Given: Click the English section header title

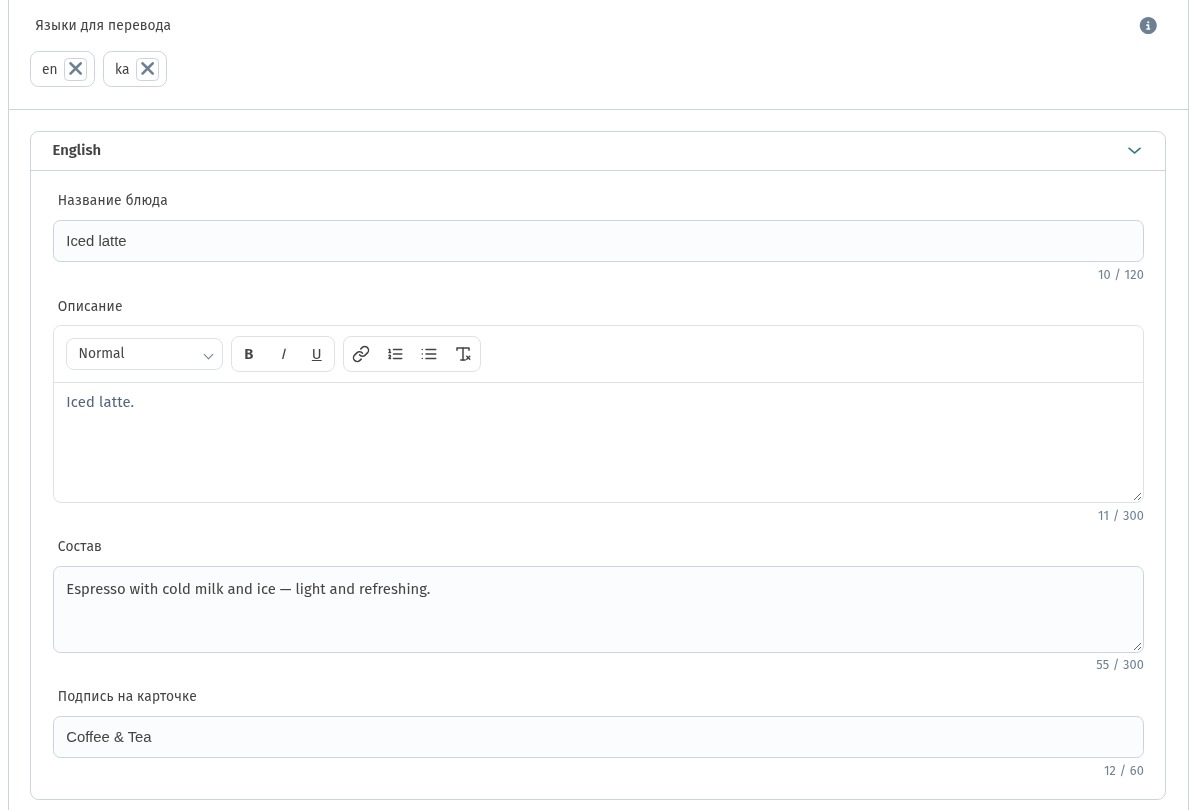Looking at the screenshot, I should pyautogui.click(x=76, y=151).
